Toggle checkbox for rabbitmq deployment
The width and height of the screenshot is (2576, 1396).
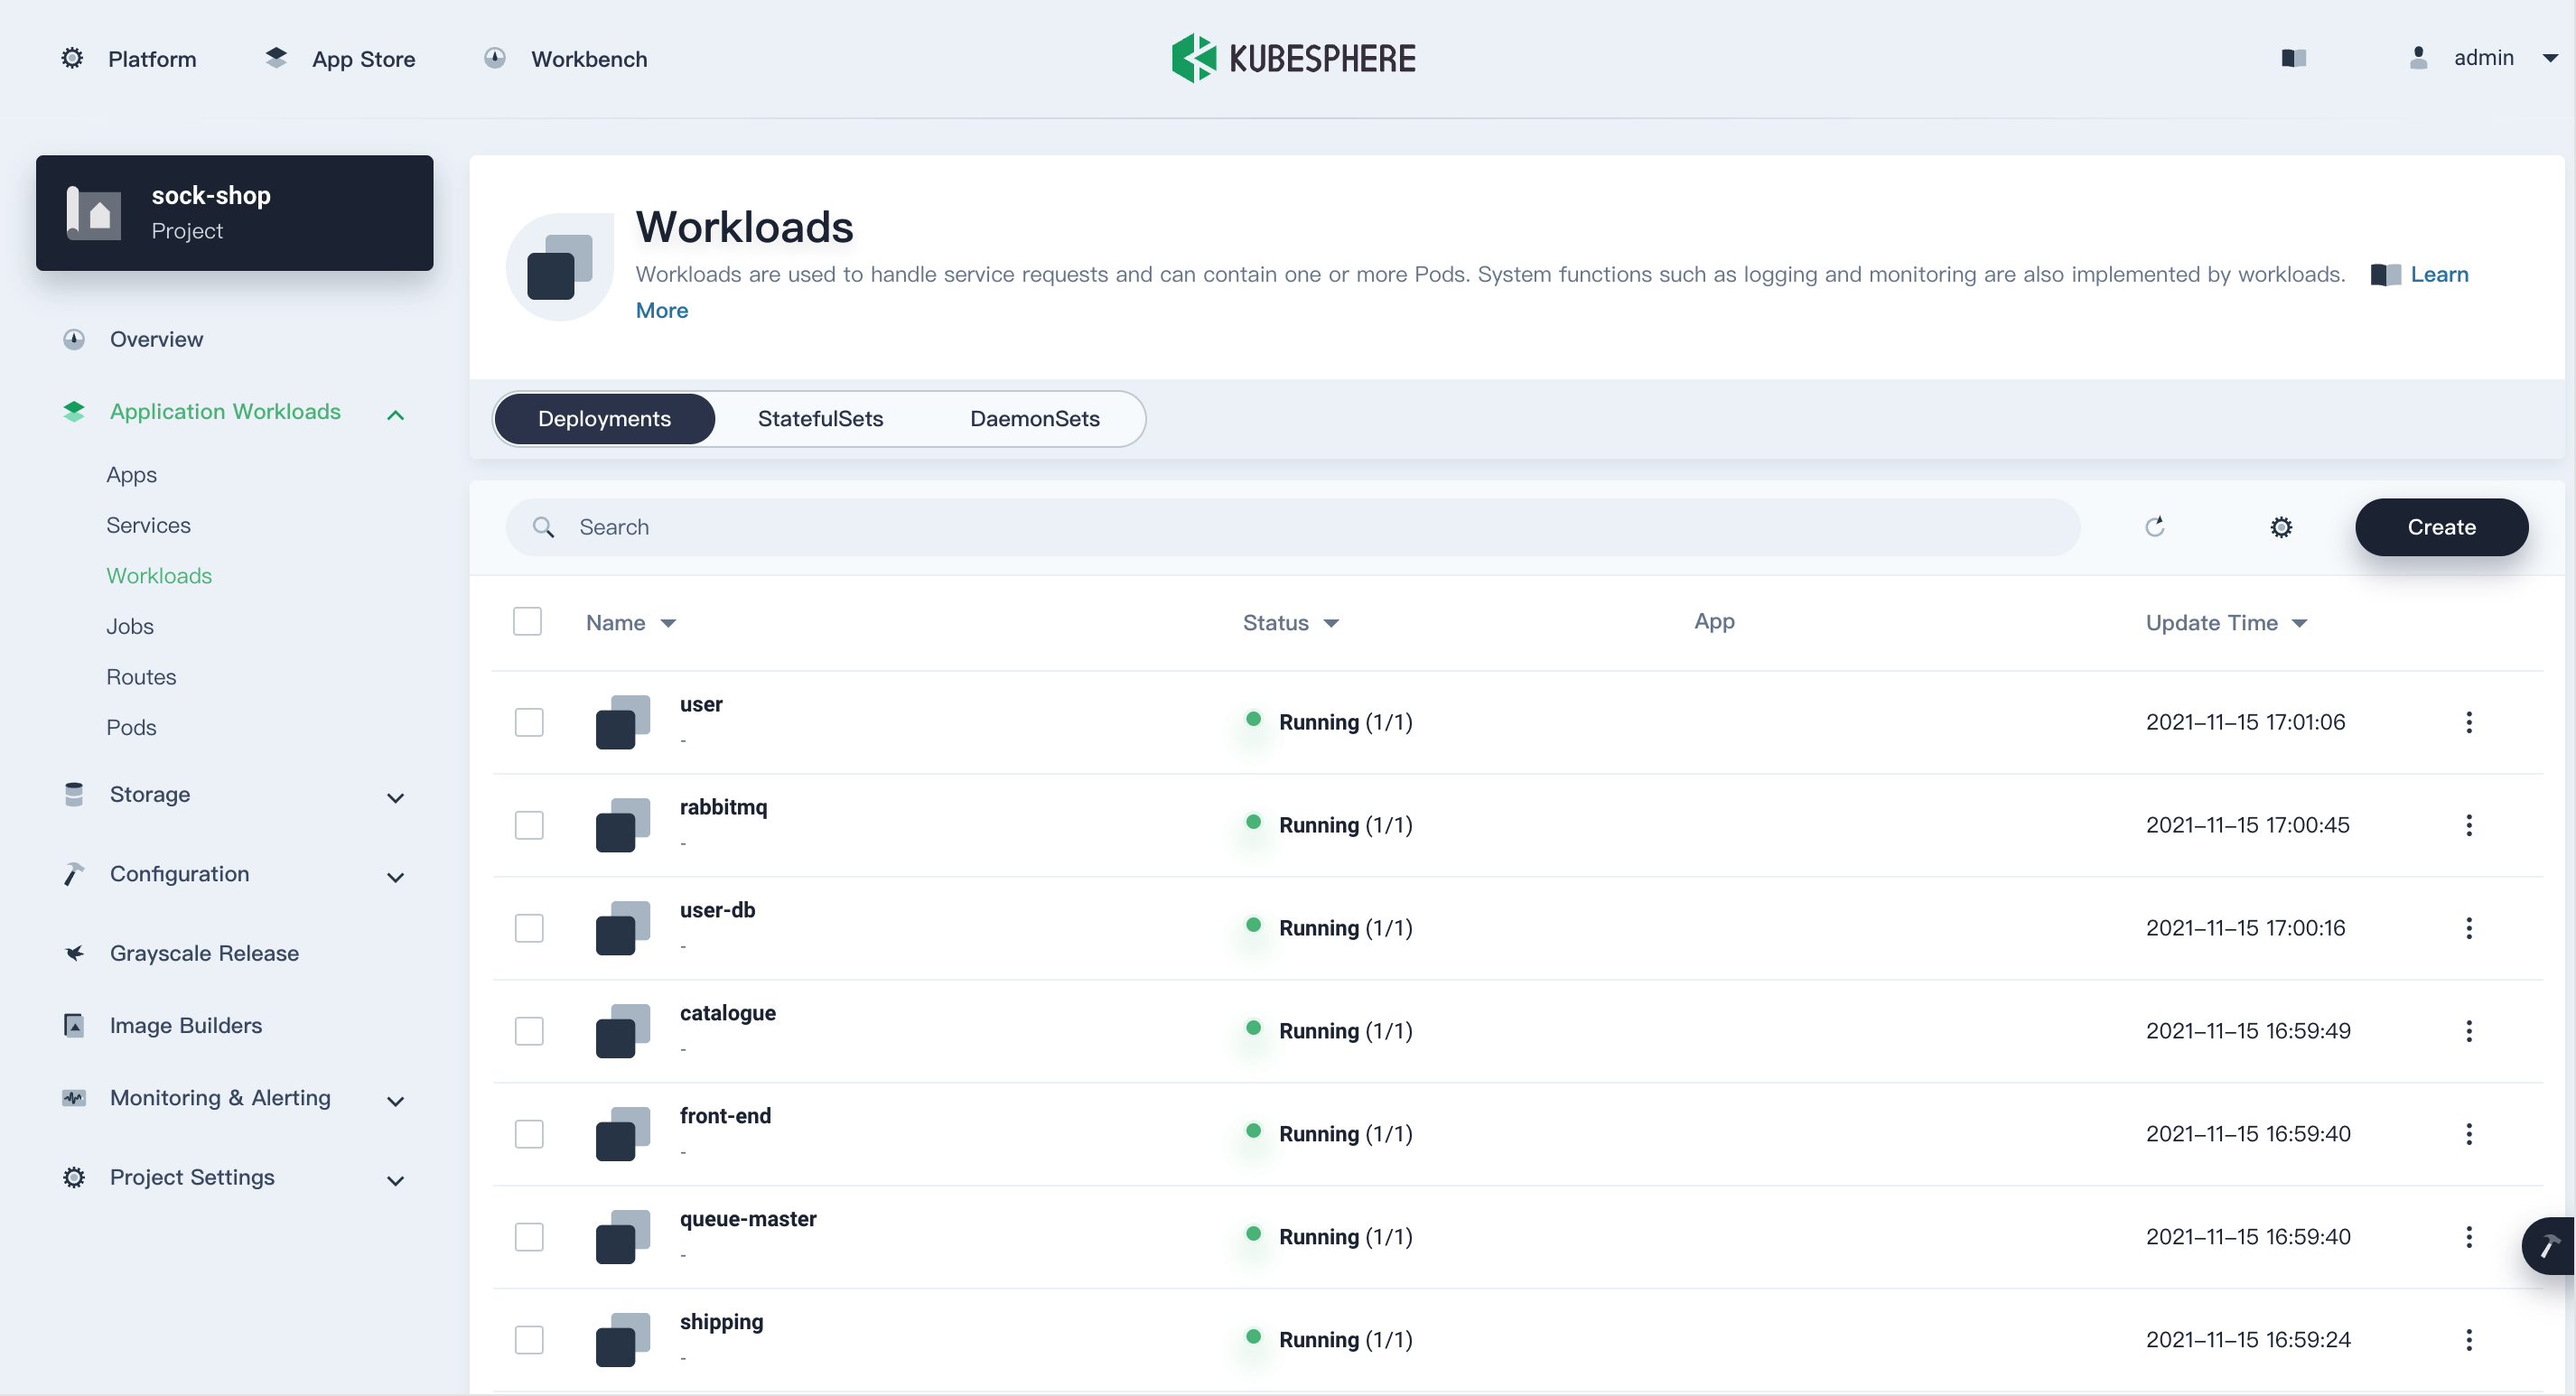coord(527,825)
